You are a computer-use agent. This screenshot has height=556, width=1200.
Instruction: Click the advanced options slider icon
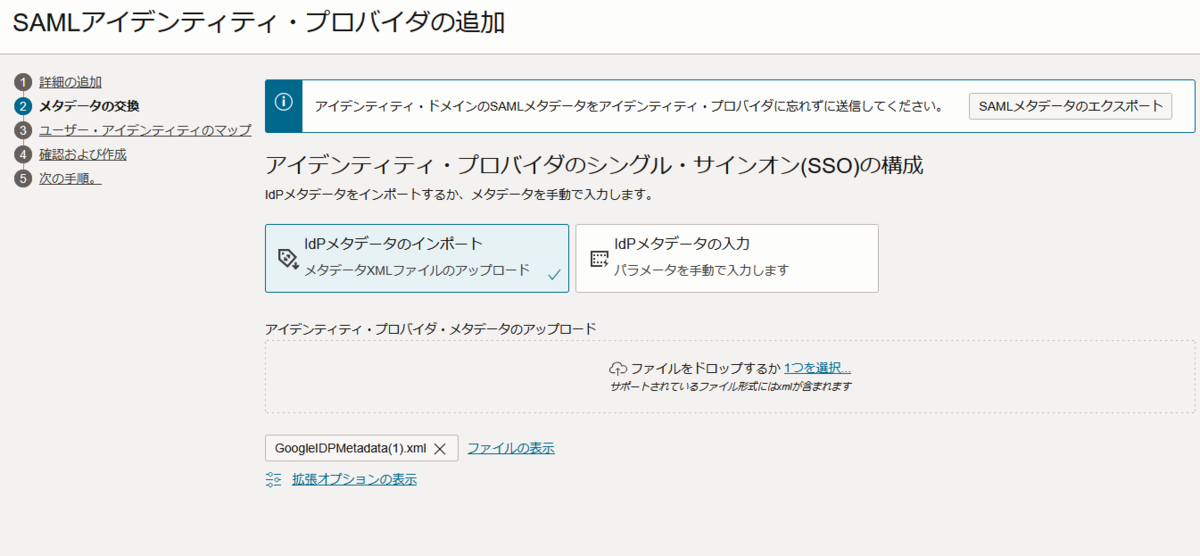click(274, 480)
